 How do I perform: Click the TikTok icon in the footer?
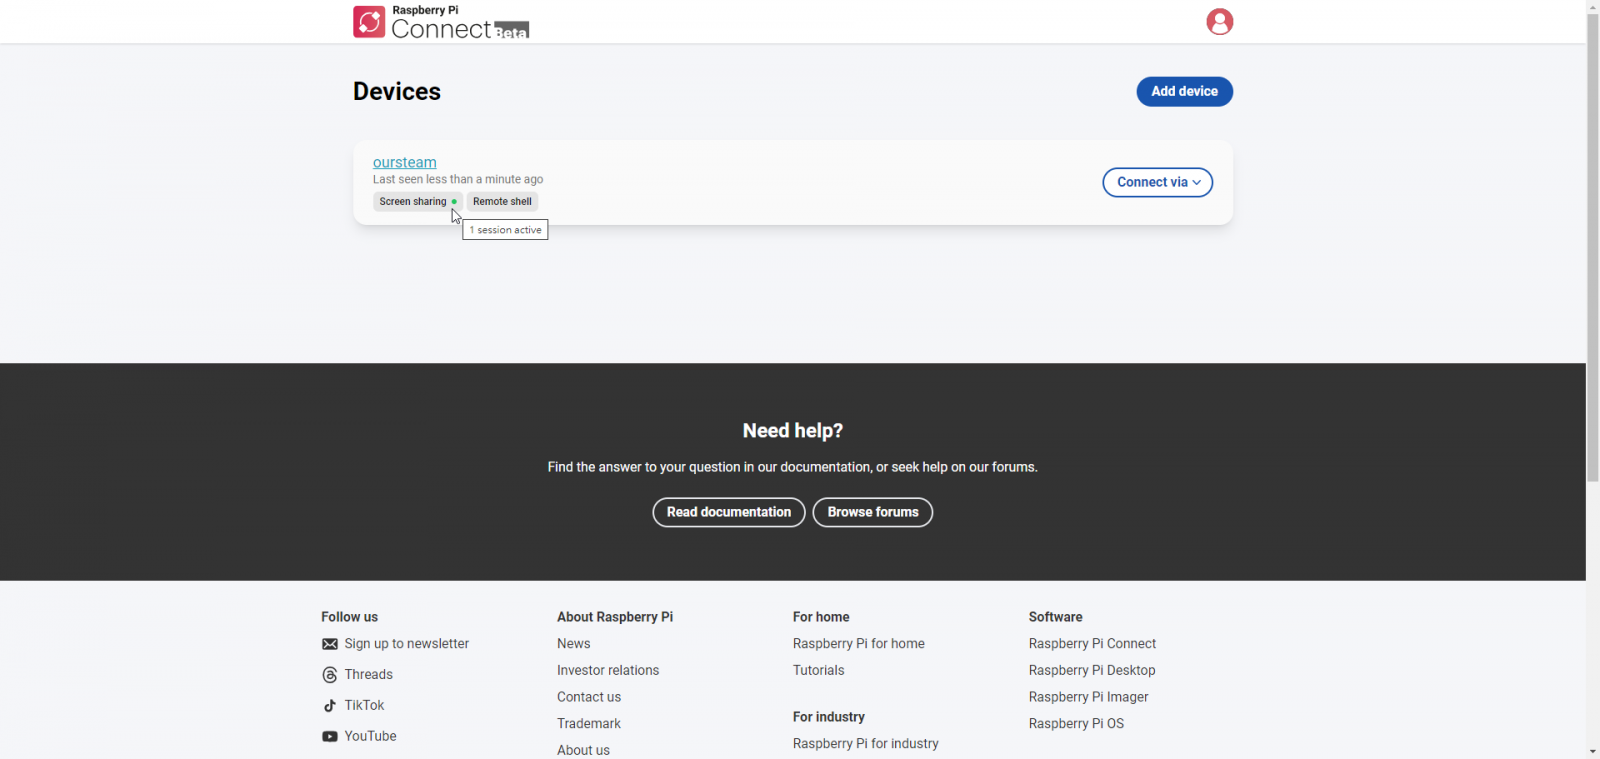pos(330,706)
